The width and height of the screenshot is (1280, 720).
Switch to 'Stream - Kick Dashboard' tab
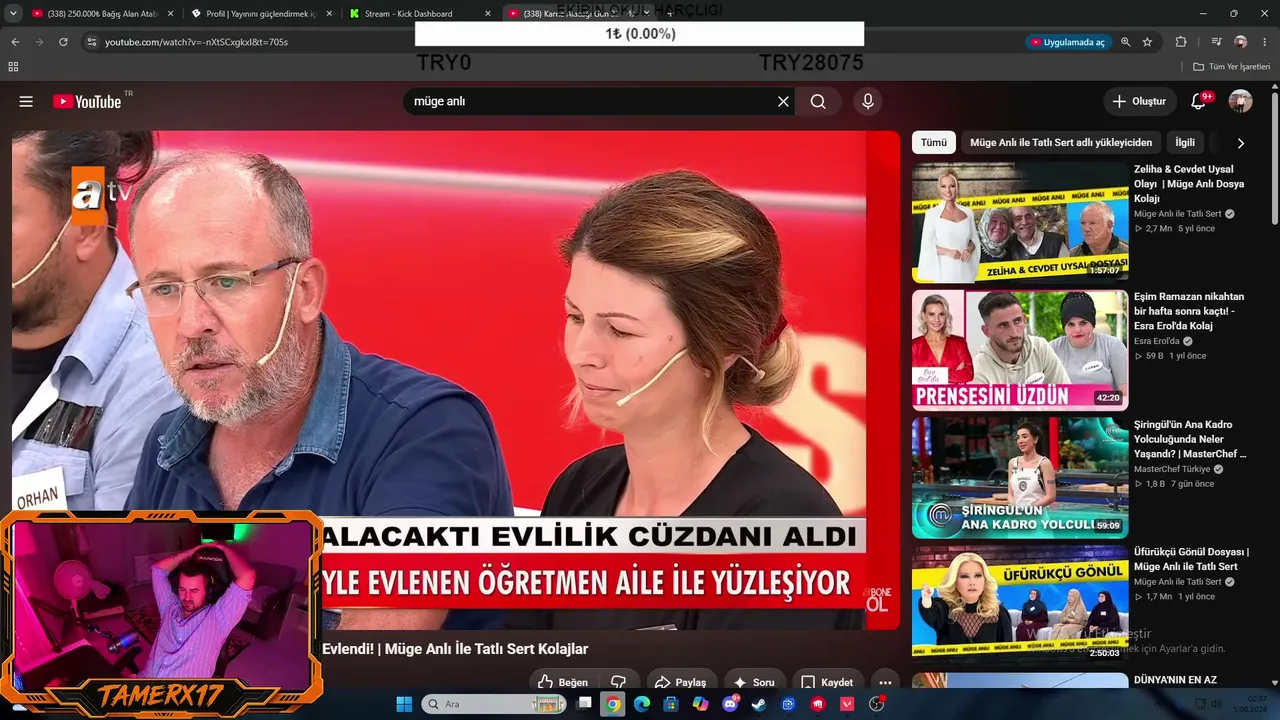[418, 14]
